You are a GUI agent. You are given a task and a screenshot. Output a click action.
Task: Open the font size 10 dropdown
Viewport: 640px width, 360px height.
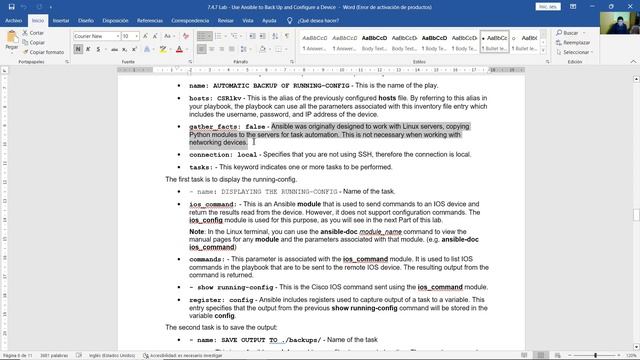click(x=136, y=36)
